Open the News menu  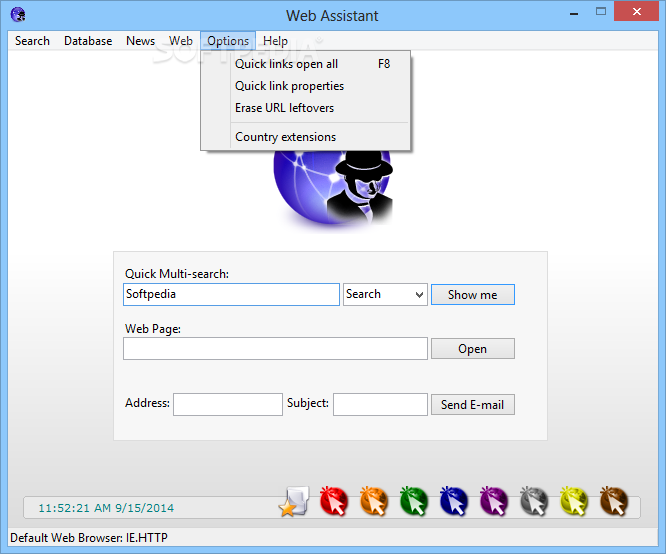[x=141, y=41]
